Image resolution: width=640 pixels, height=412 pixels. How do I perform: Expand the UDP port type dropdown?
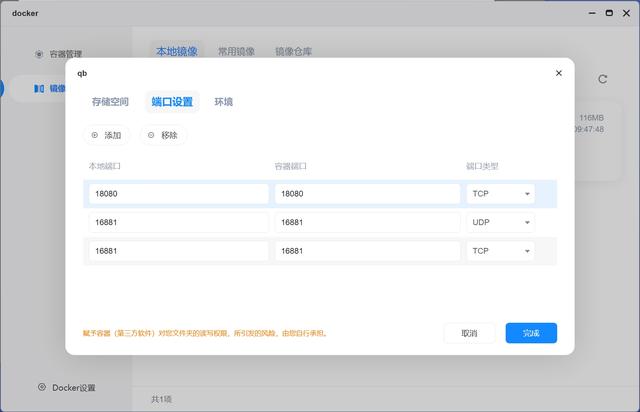pos(500,223)
